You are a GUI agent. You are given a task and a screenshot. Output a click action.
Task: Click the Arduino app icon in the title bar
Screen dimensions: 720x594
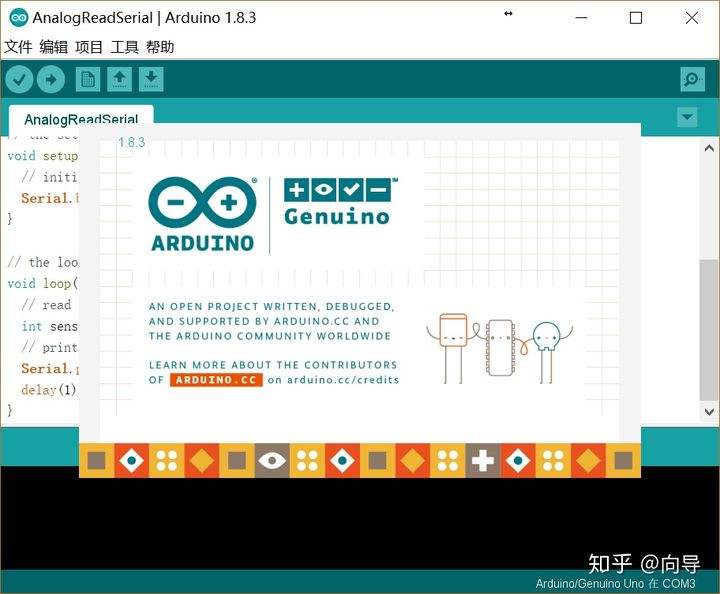pyautogui.click(x=18, y=18)
